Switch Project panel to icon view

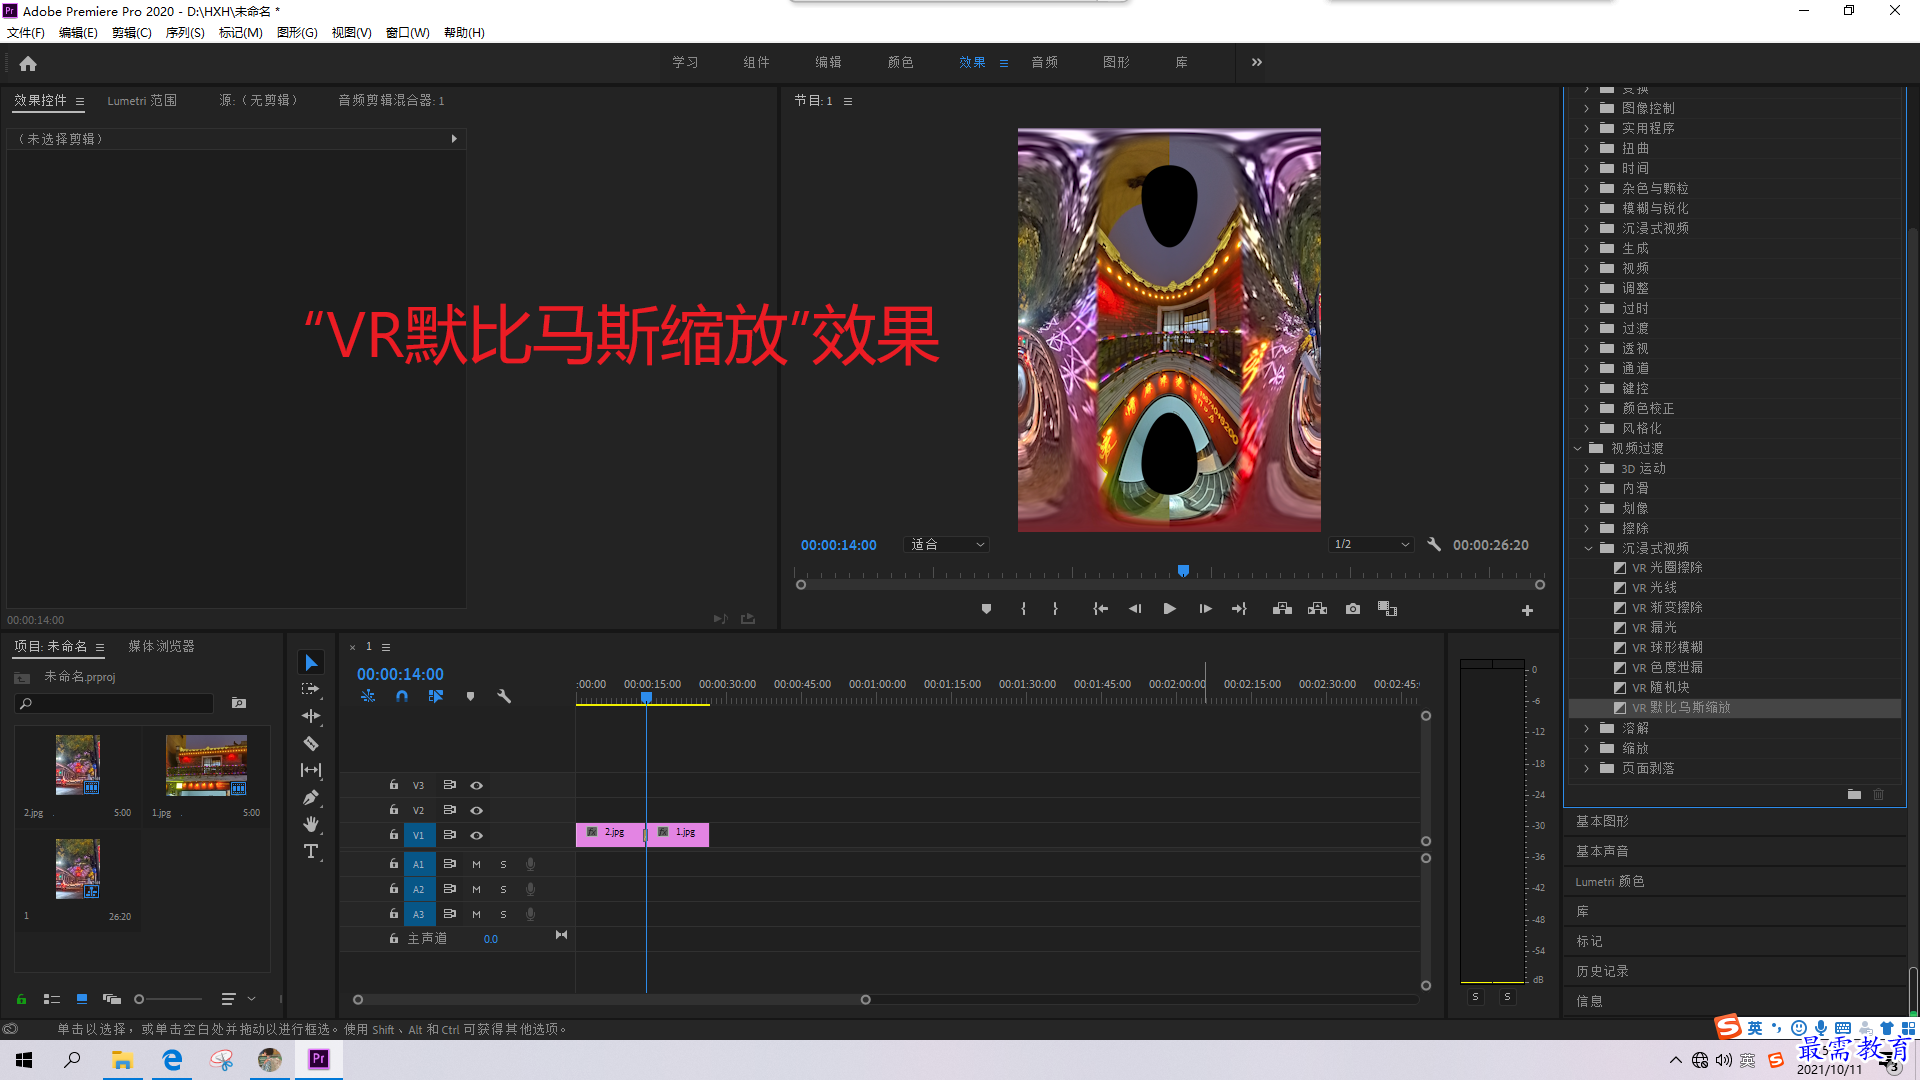(x=82, y=999)
